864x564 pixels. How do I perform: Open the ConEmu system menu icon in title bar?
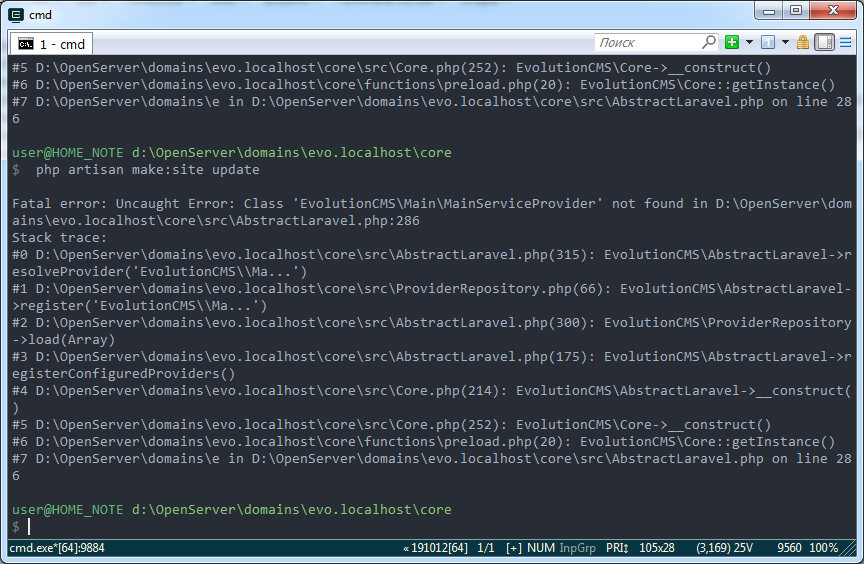17,15
